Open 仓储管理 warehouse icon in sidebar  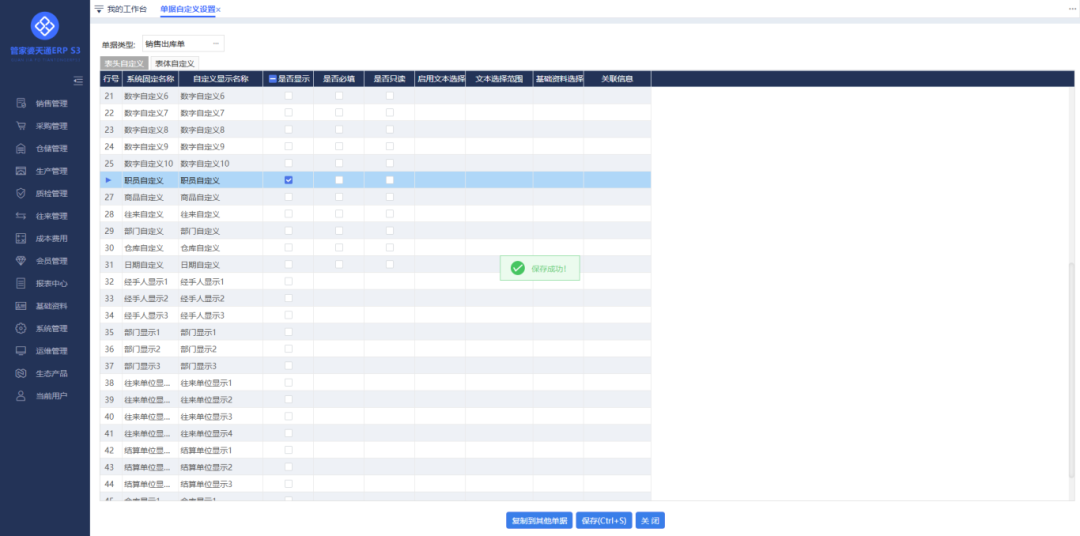pyautogui.click(x=20, y=148)
